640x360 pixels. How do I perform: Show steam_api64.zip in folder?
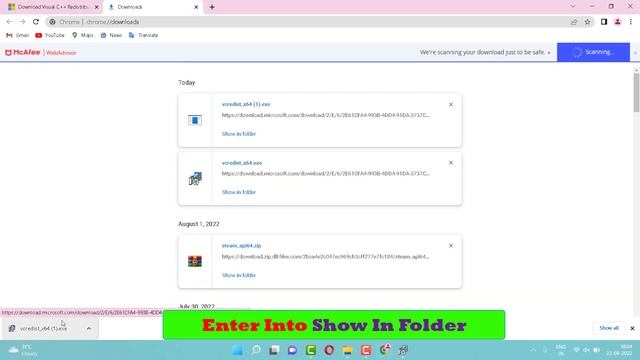tap(239, 275)
